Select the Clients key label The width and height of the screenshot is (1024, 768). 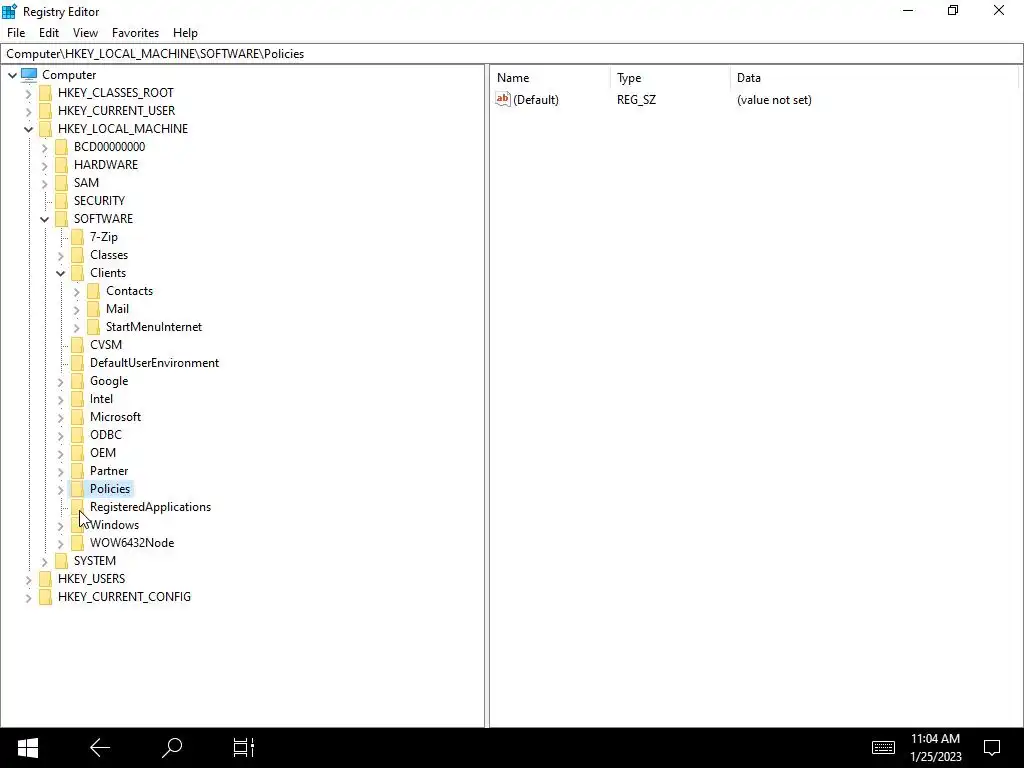coord(108,273)
